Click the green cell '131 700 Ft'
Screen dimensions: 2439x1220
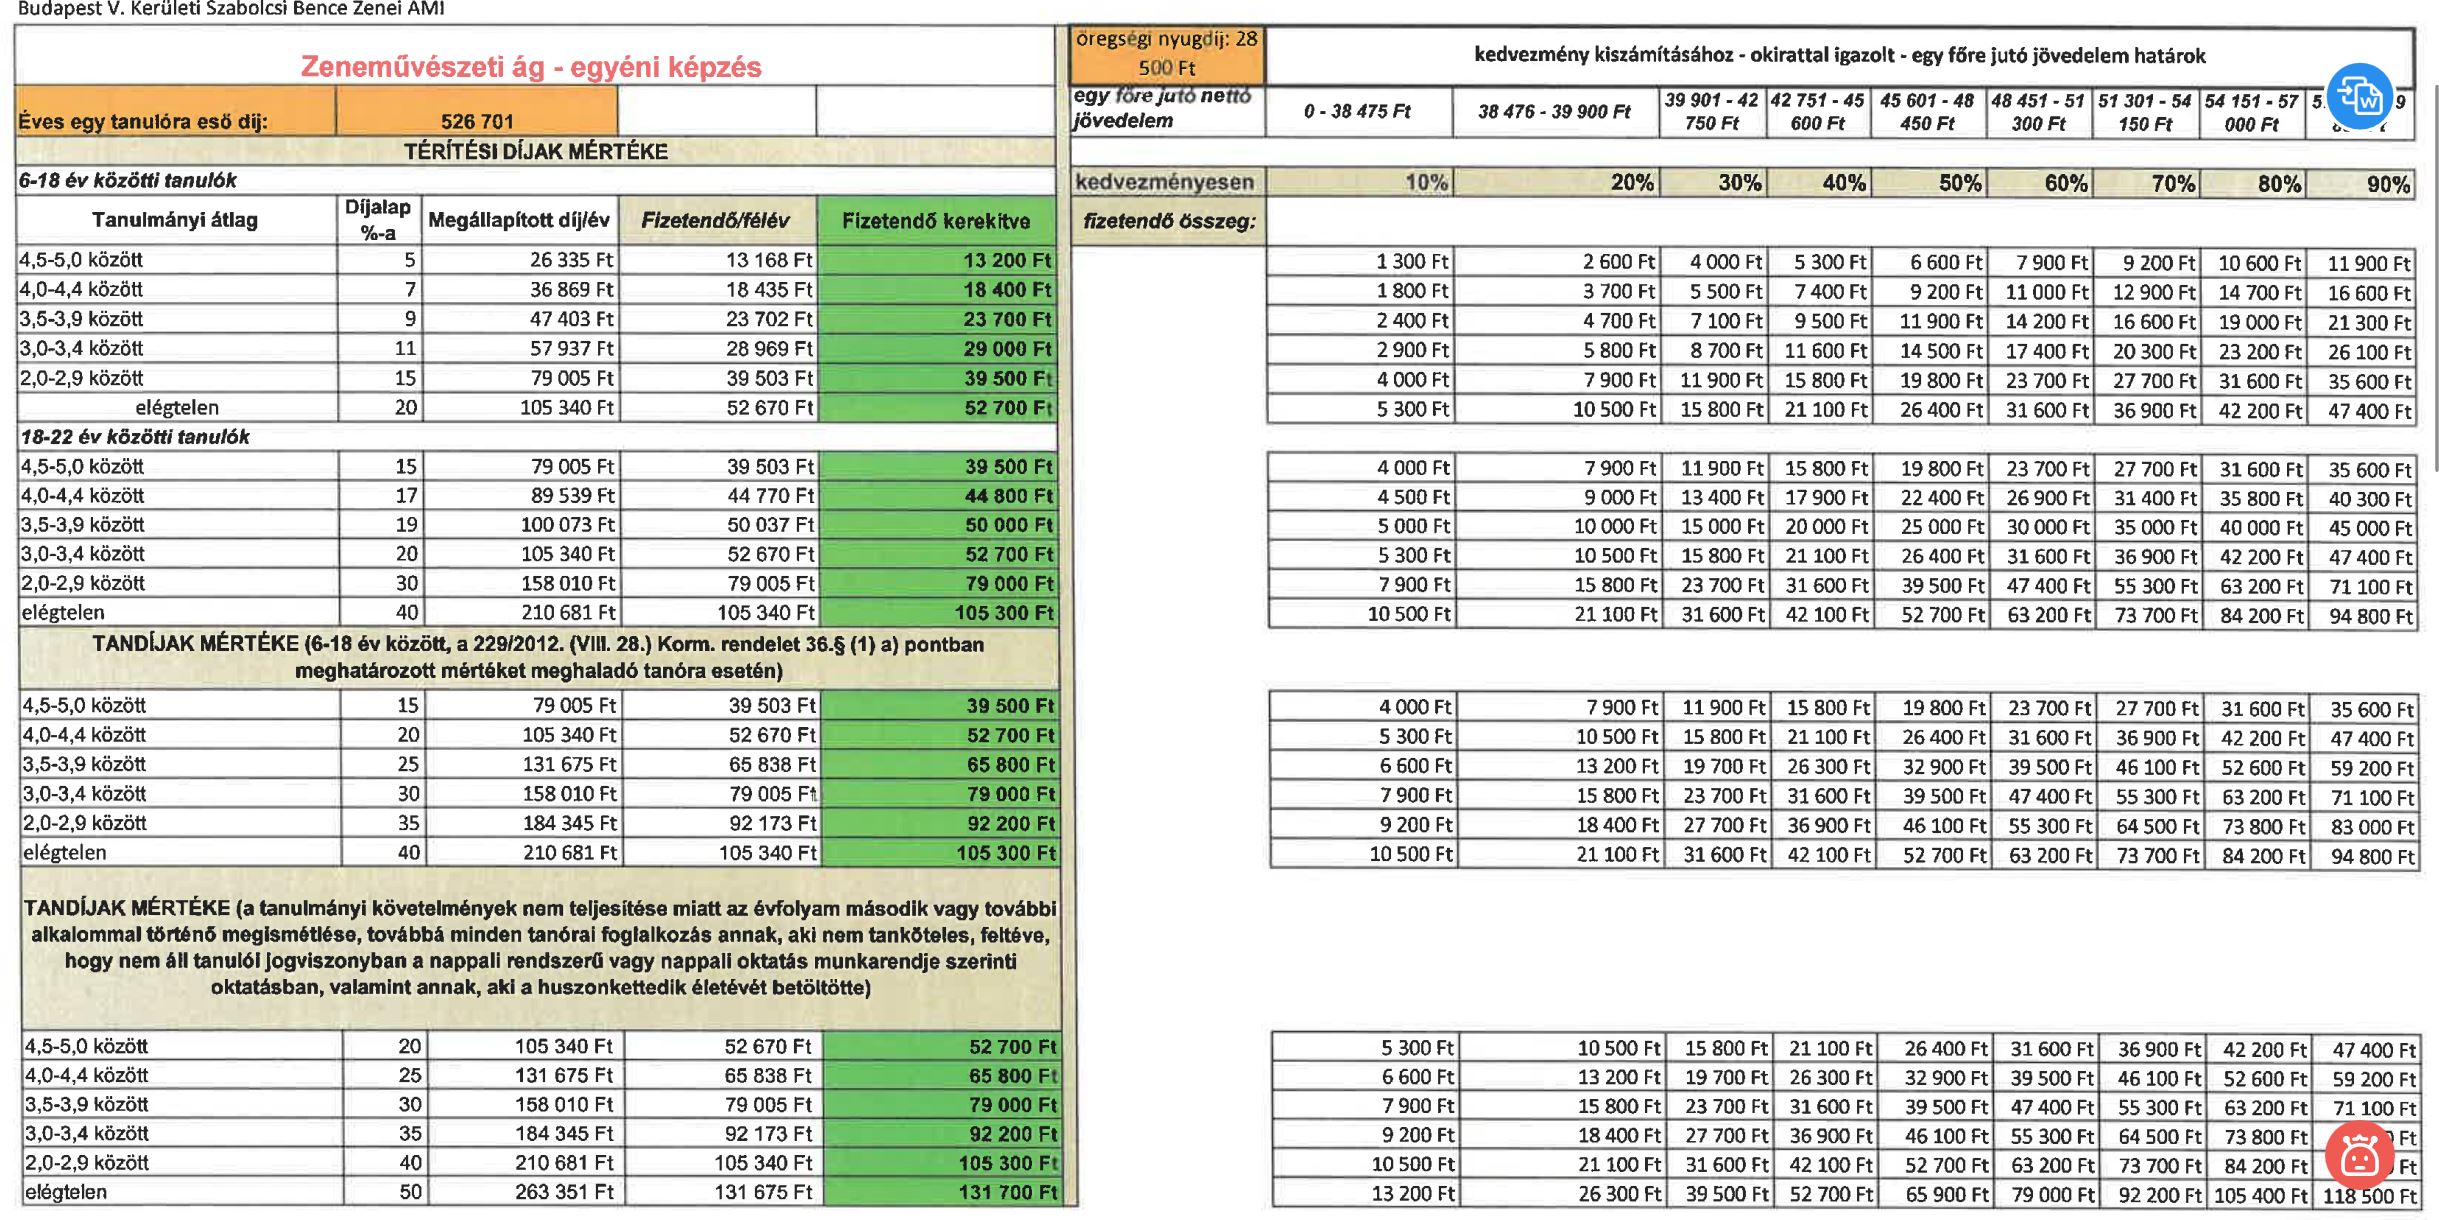[x=942, y=1192]
